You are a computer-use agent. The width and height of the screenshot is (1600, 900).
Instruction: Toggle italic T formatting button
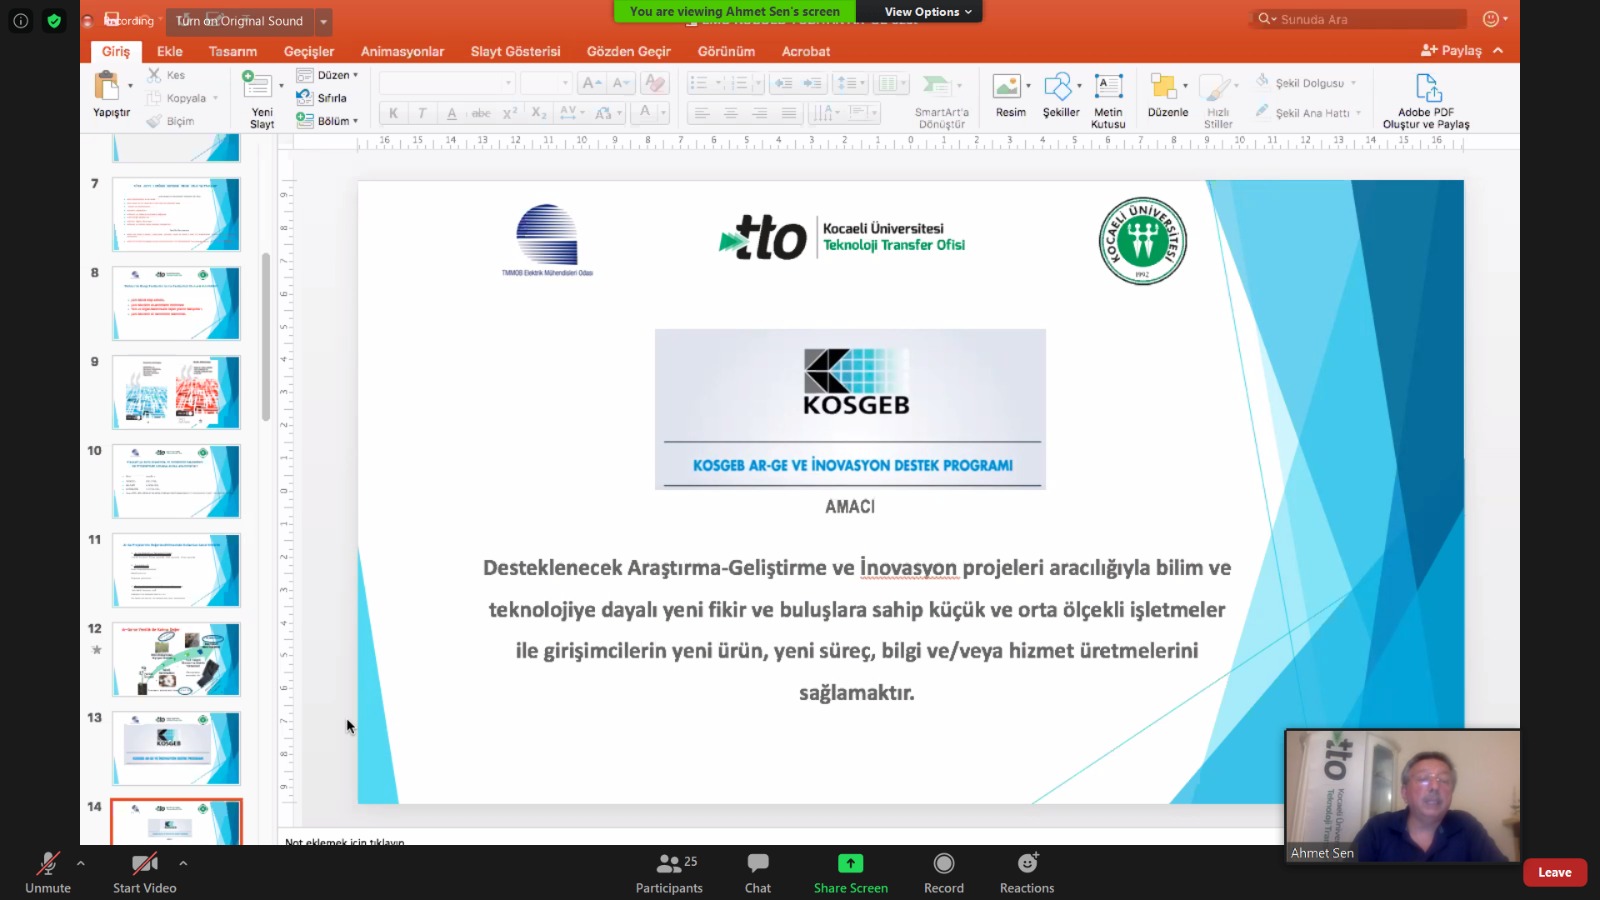[x=422, y=113]
